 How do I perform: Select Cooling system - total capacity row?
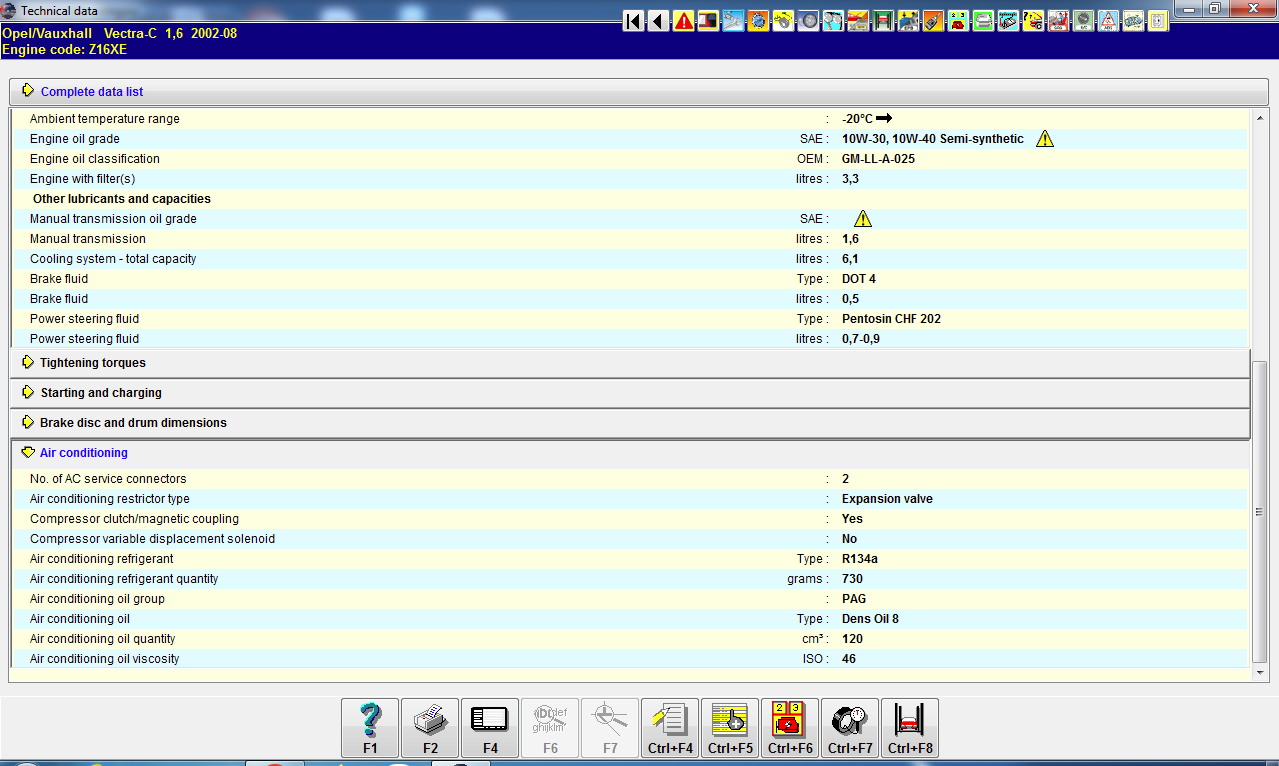click(x=630, y=259)
